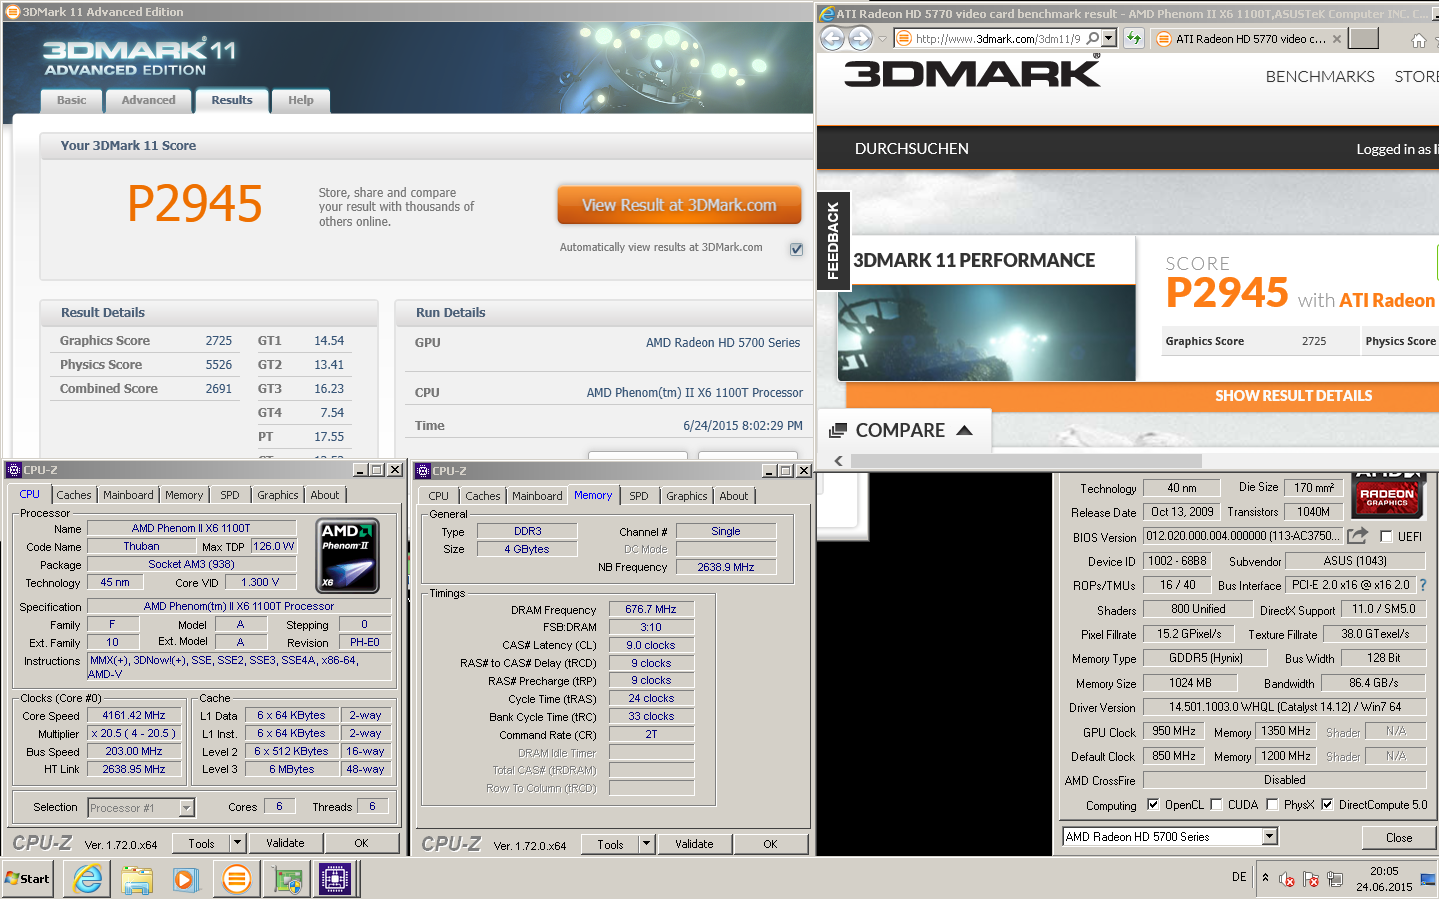Click the 3DMARK logo on the web page
The height and width of the screenshot is (899, 1439).
[x=972, y=73]
